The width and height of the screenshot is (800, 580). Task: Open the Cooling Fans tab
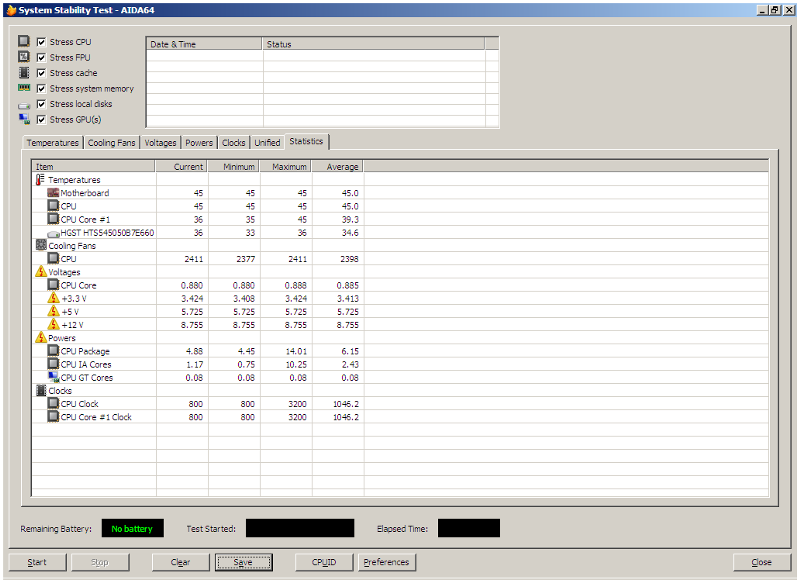(x=111, y=143)
